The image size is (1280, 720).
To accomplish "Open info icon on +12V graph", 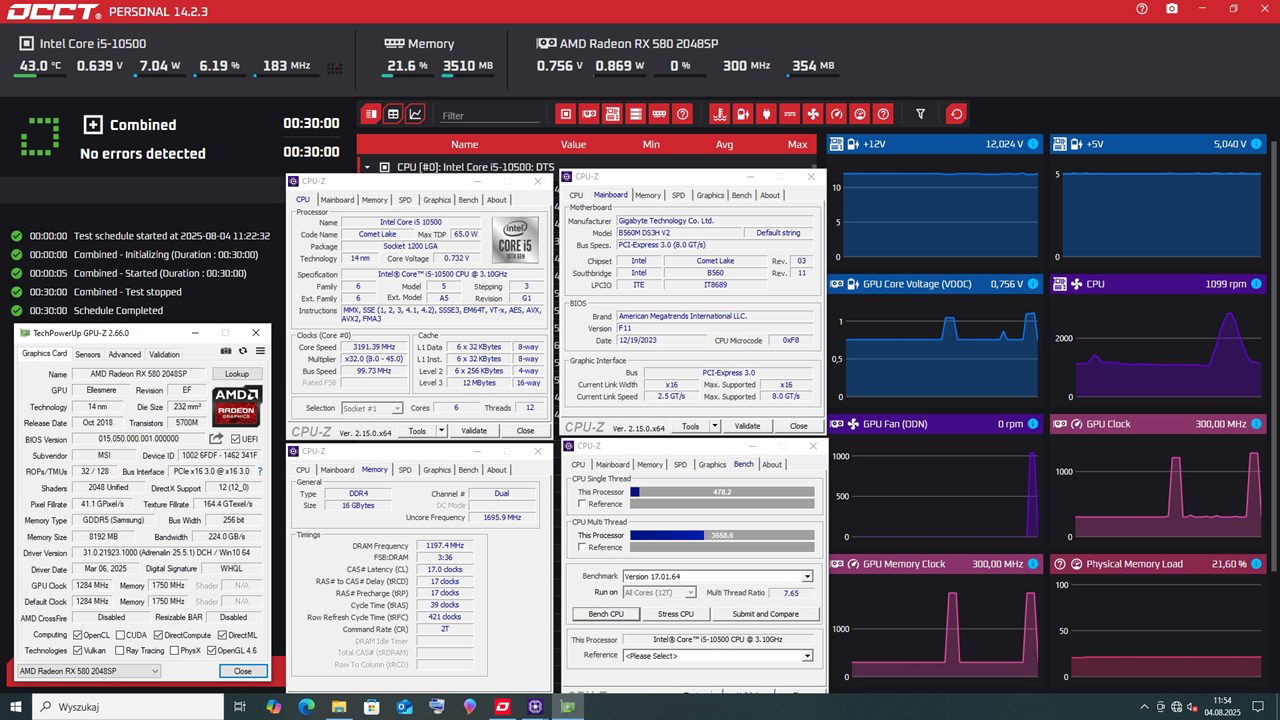I will pos(1033,144).
